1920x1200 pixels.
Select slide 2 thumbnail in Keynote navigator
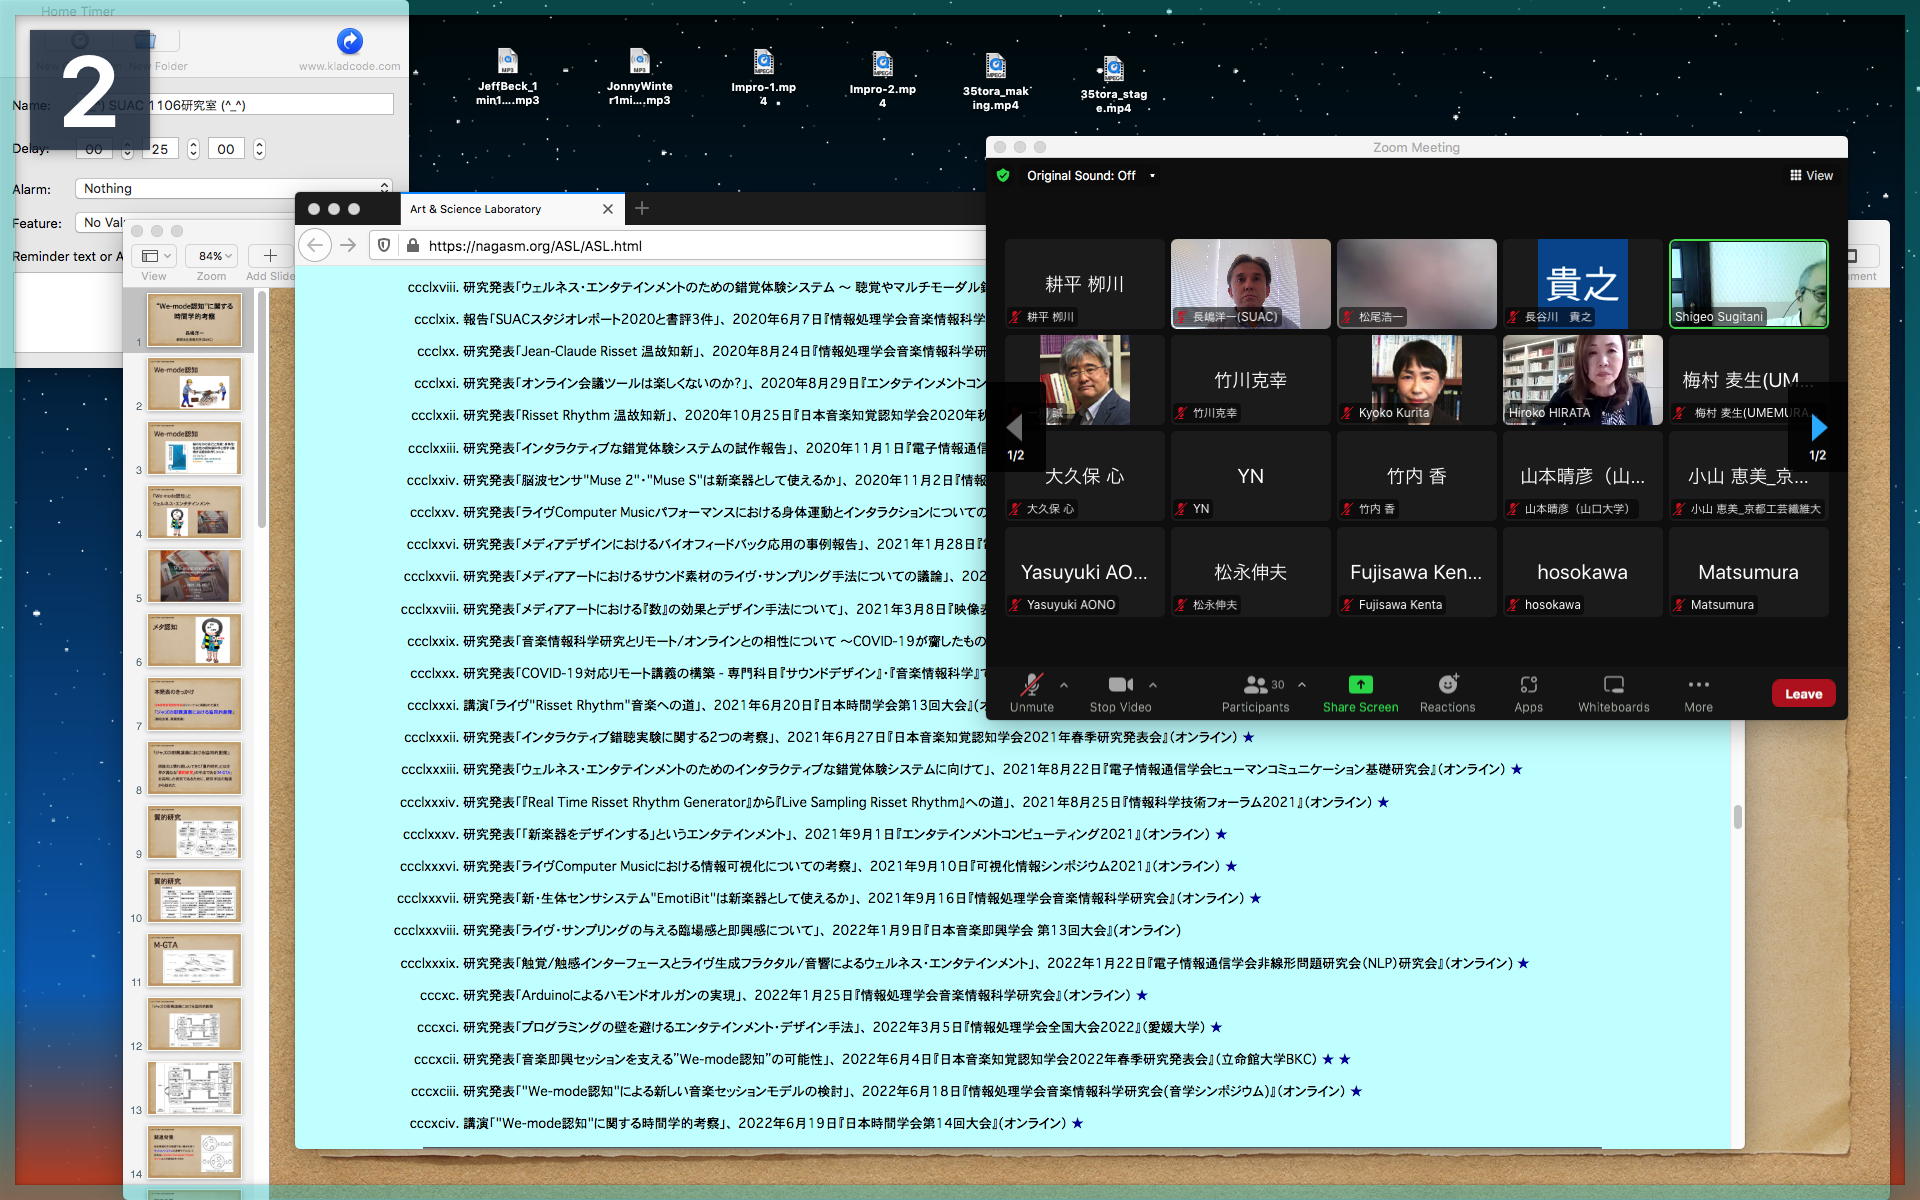(x=195, y=384)
